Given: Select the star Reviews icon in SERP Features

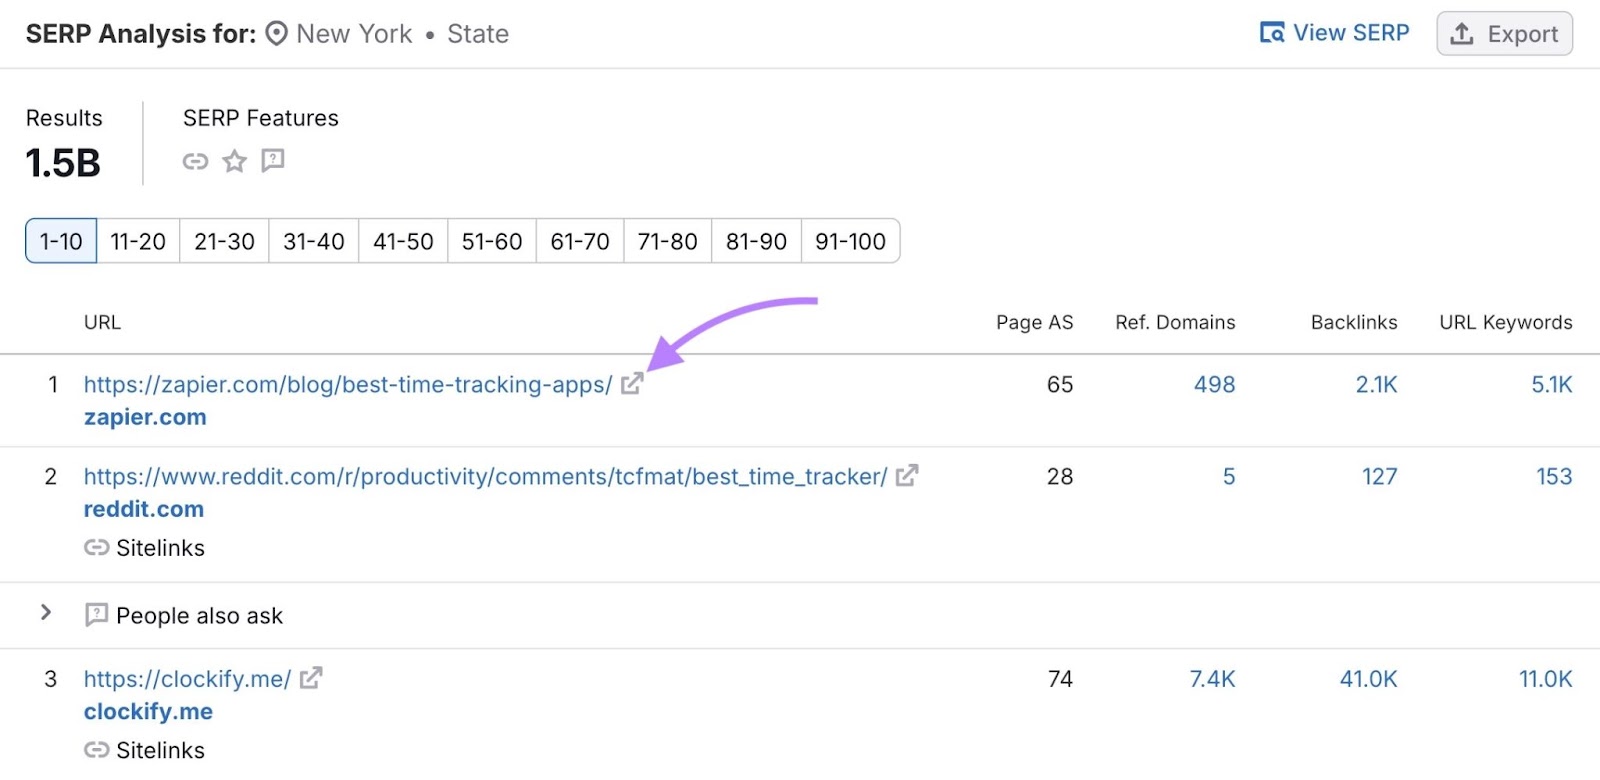Looking at the screenshot, I should (x=233, y=161).
